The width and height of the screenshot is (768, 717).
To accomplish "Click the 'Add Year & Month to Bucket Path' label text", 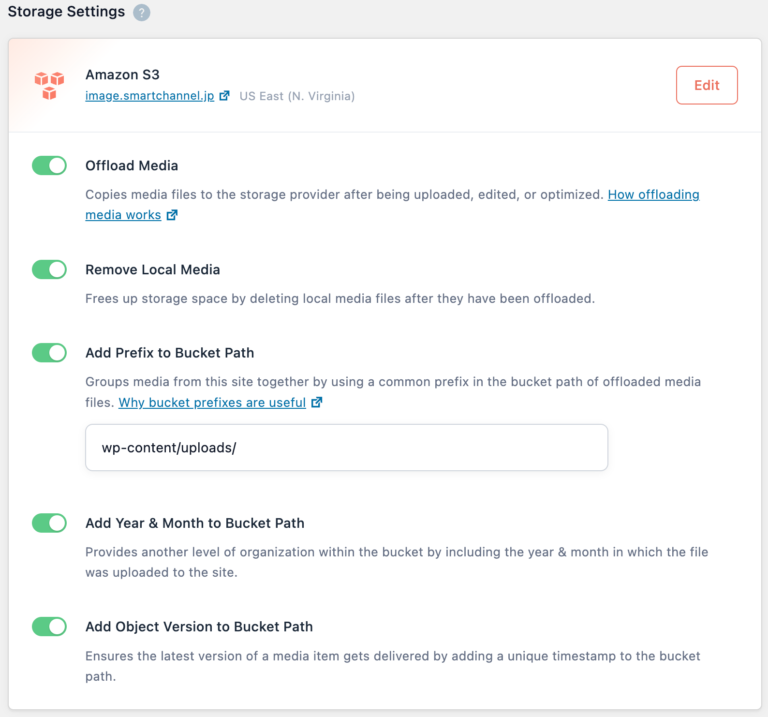I will [x=195, y=523].
